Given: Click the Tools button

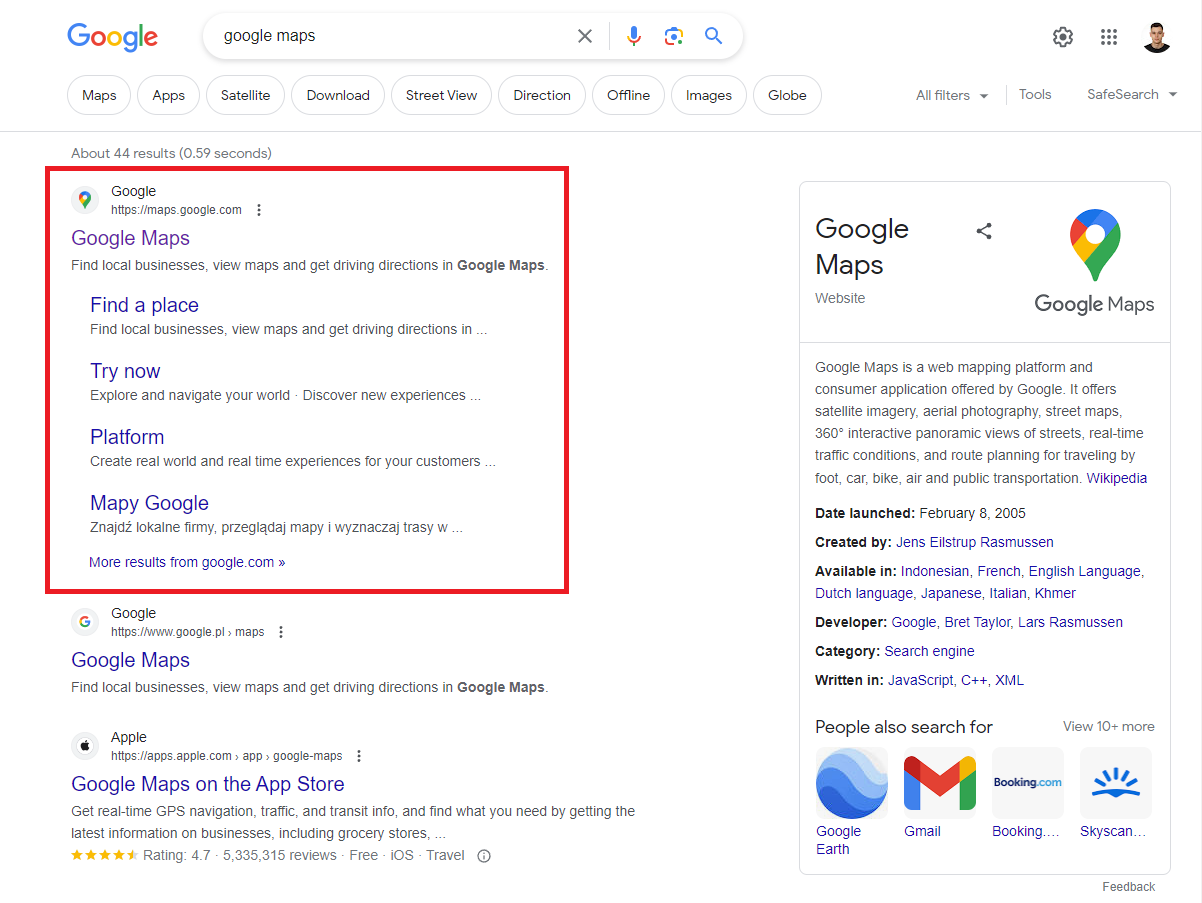Looking at the screenshot, I should (1035, 94).
